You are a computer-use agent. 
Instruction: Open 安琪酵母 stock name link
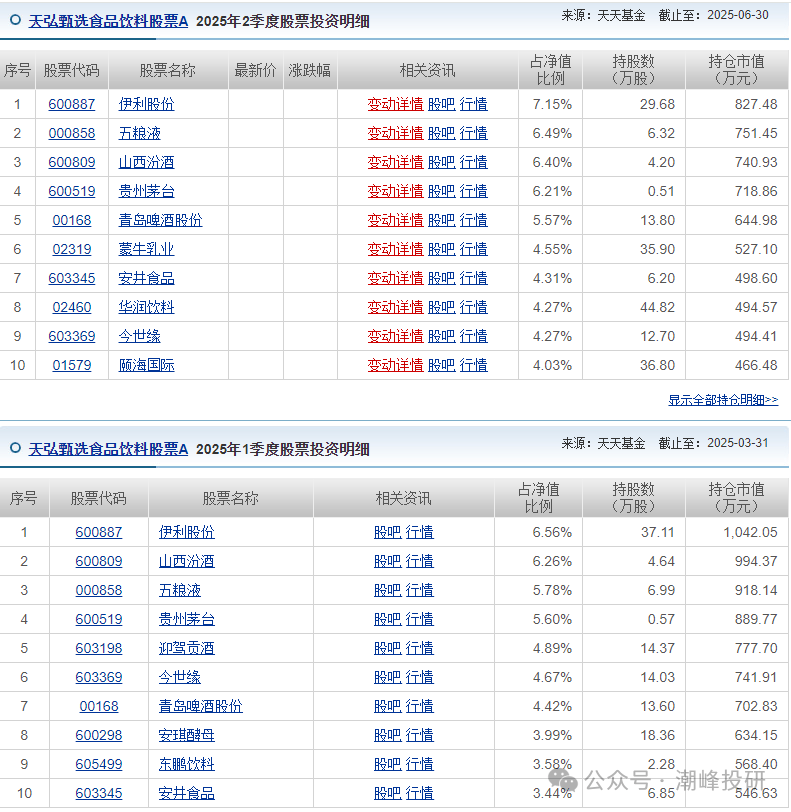click(x=186, y=735)
